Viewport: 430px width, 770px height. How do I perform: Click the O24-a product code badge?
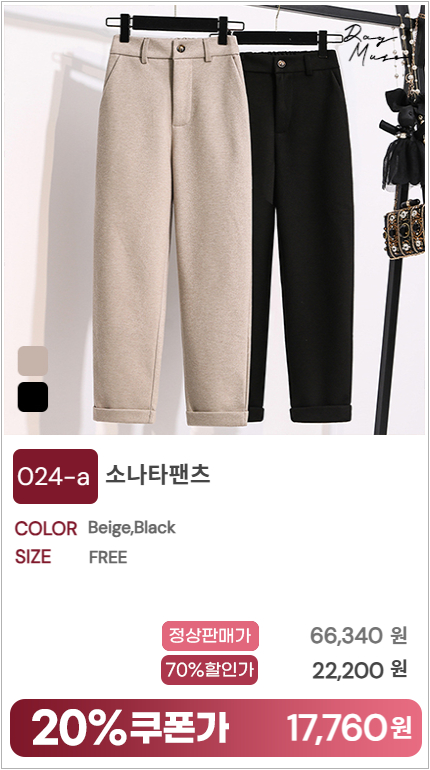coord(55,476)
